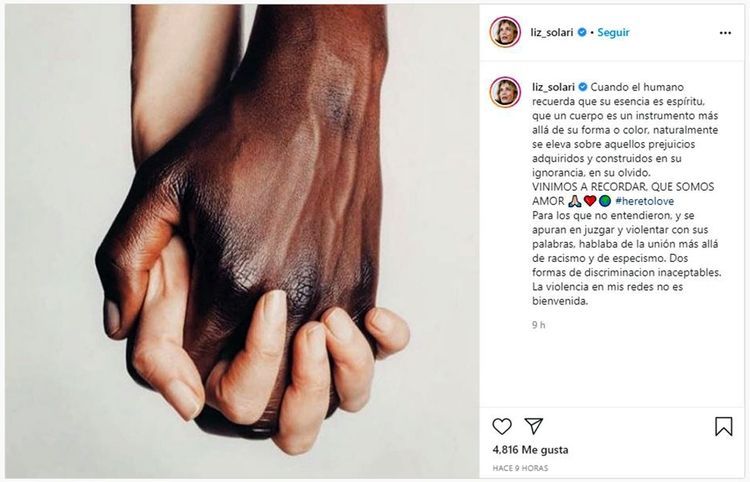Open the three-dot more options menu
Viewport: 750px width, 482px height.
tap(725, 33)
